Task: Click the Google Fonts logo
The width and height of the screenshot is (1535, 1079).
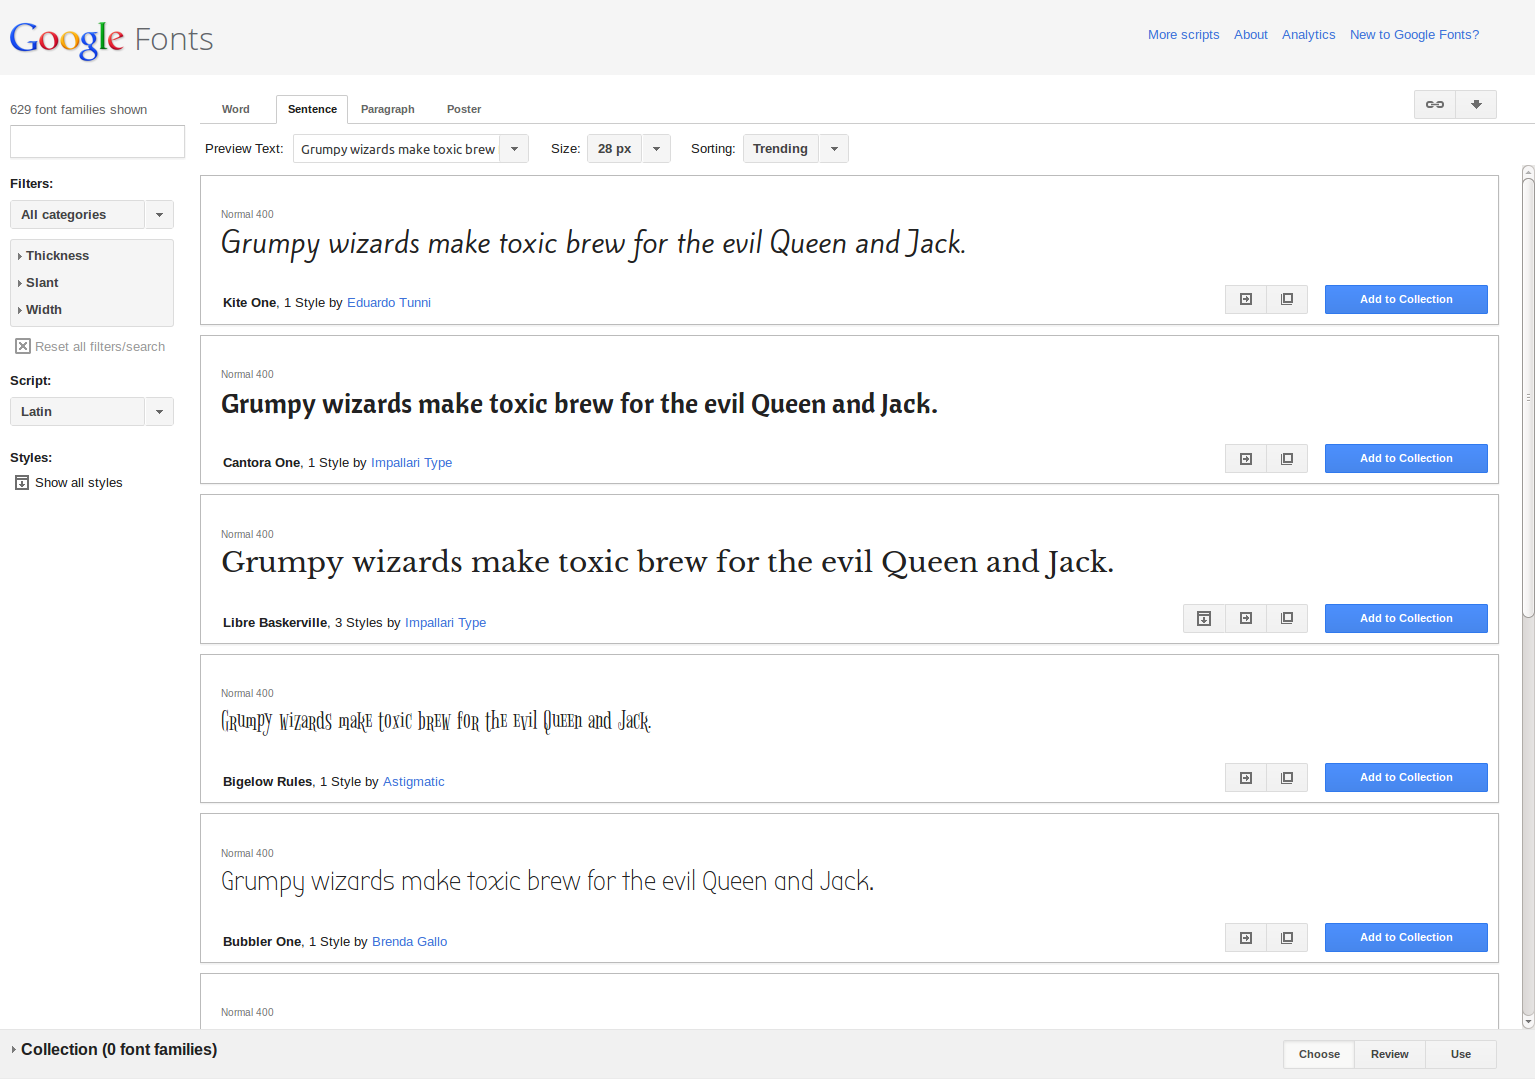Action: pyautogui.click(x=111, y=39)
